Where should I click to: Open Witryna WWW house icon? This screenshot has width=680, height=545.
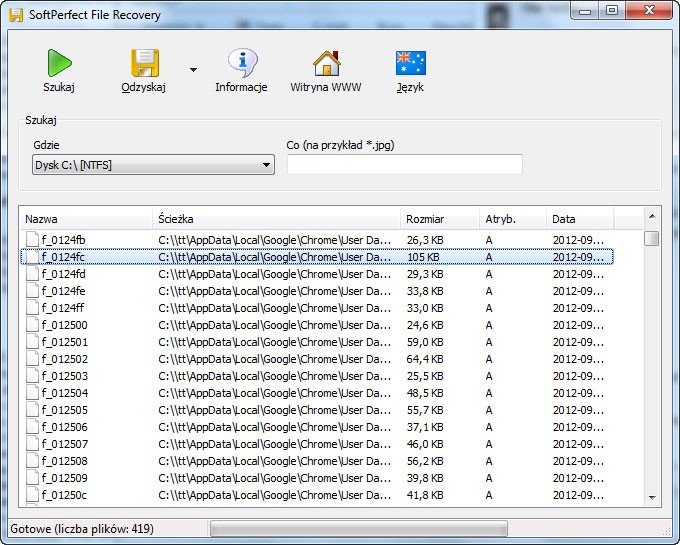325,63
